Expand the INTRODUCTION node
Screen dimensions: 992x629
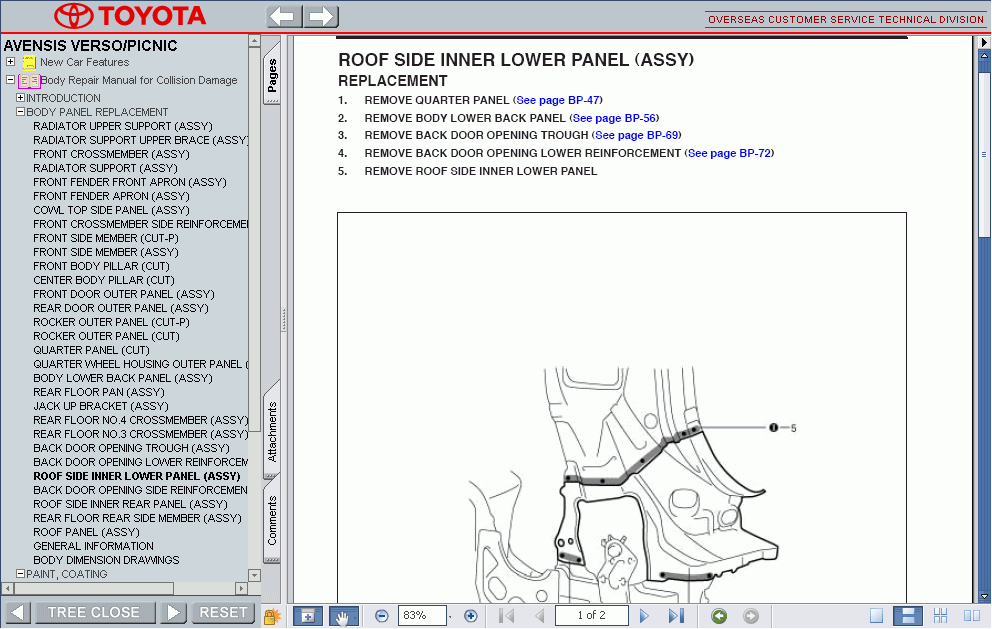(x=20, y=97)
